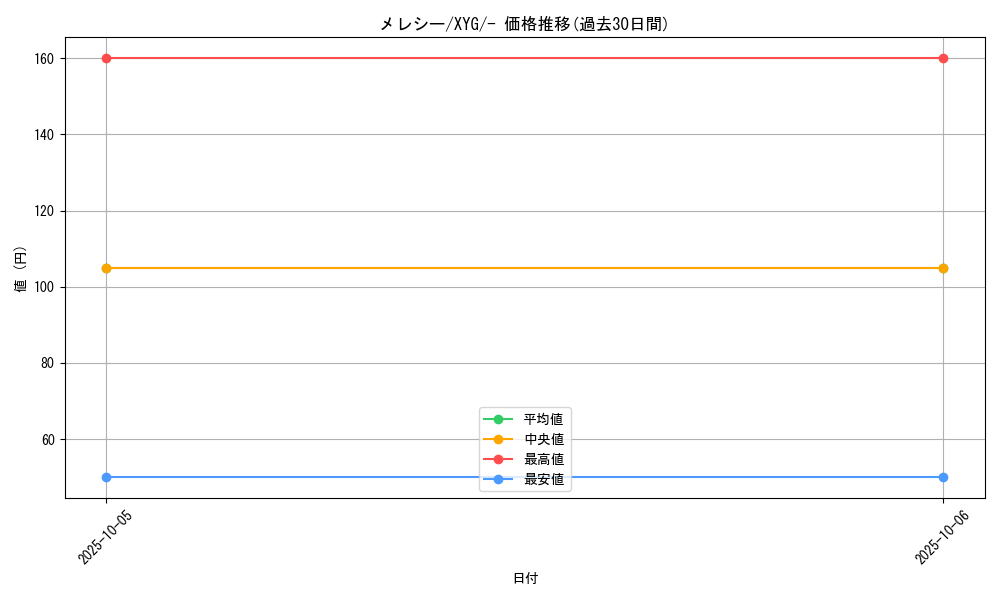Click the blue 最安値 legend marker
Image resolution: width=1000 pixels, height=600 pixels.
pyautogui.click(x=498, y=480)
